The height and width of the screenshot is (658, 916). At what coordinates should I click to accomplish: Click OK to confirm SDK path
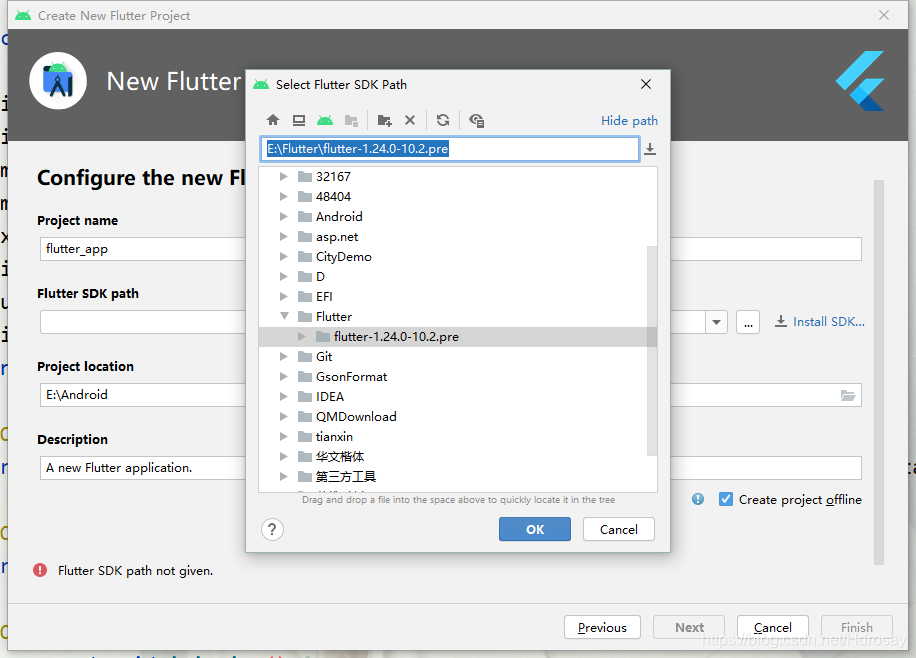tap(535, 529)
